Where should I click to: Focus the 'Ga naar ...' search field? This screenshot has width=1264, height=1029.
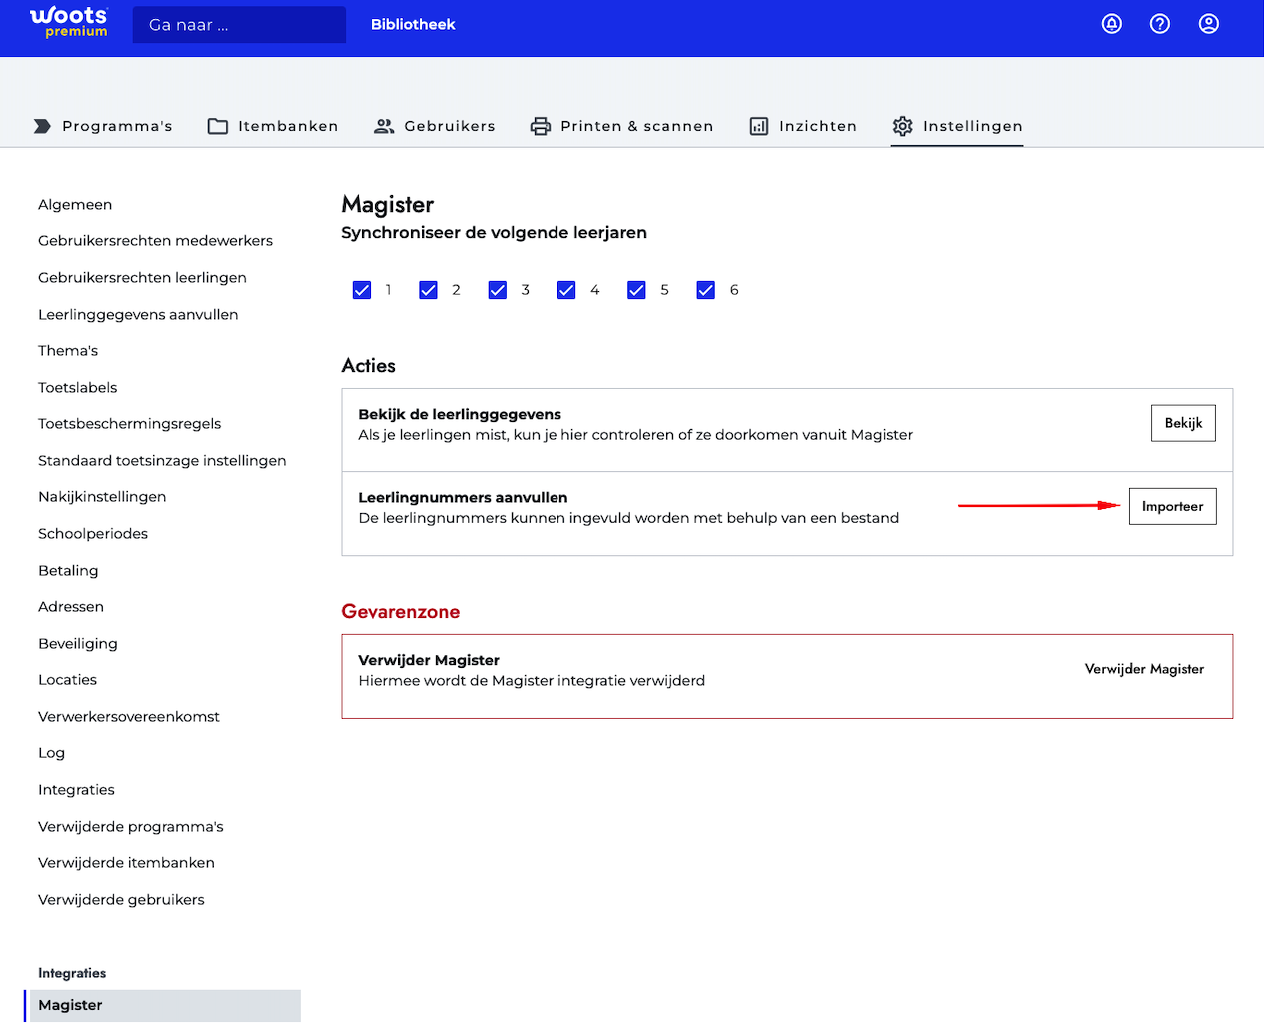(x=239, y=25)
